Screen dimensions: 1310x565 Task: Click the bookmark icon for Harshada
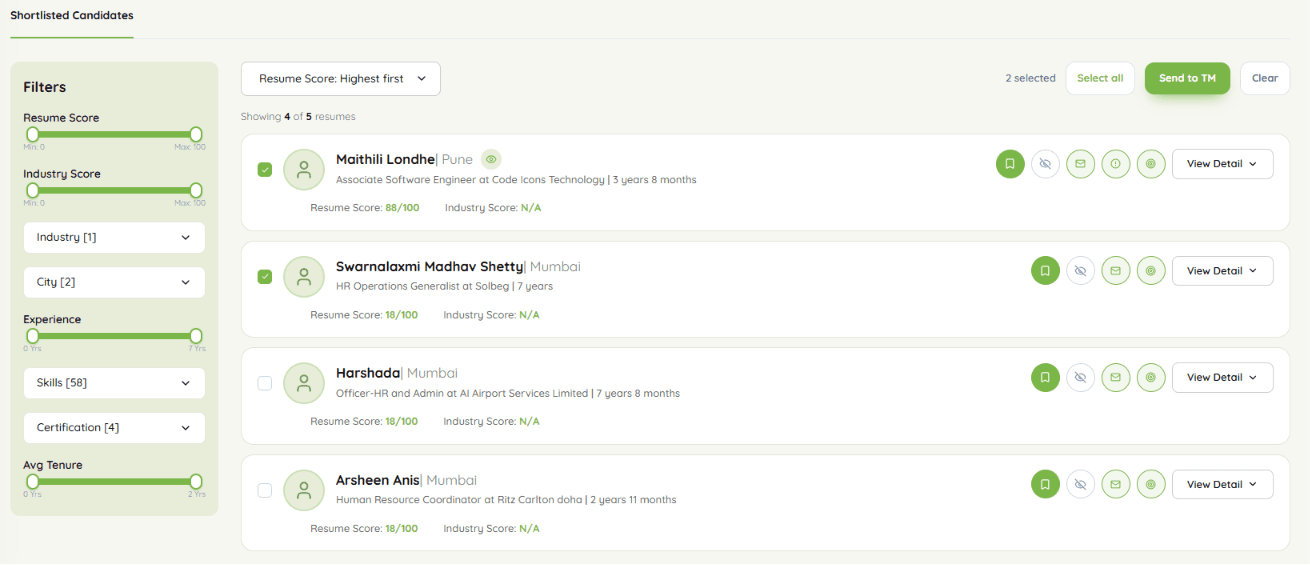click(1045, 378)
